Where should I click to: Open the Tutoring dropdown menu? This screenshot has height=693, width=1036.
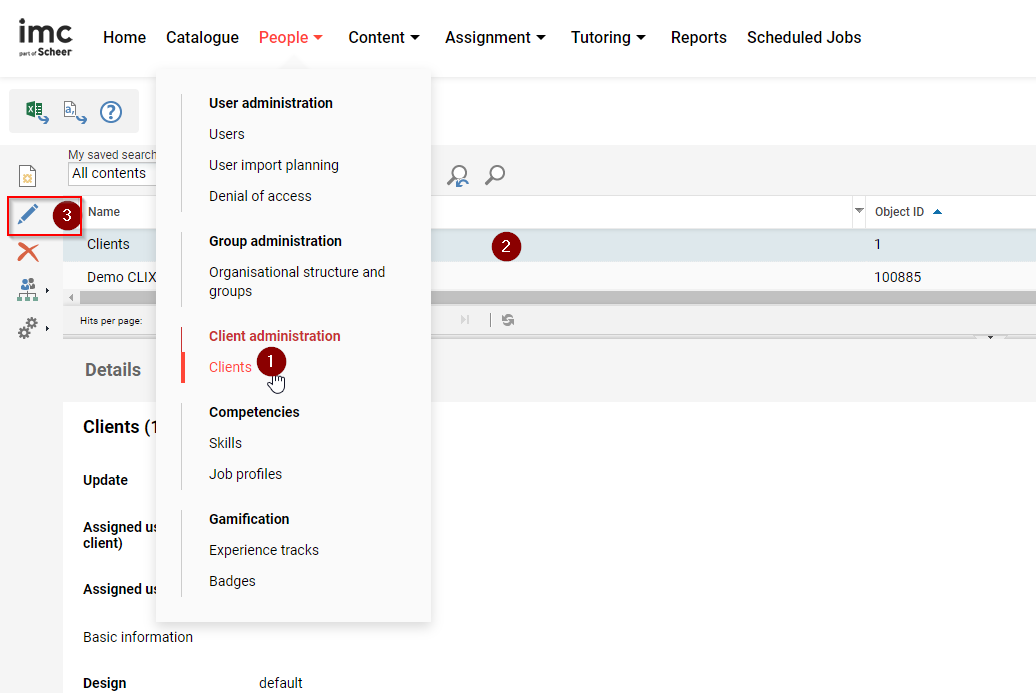coord(608,37)
